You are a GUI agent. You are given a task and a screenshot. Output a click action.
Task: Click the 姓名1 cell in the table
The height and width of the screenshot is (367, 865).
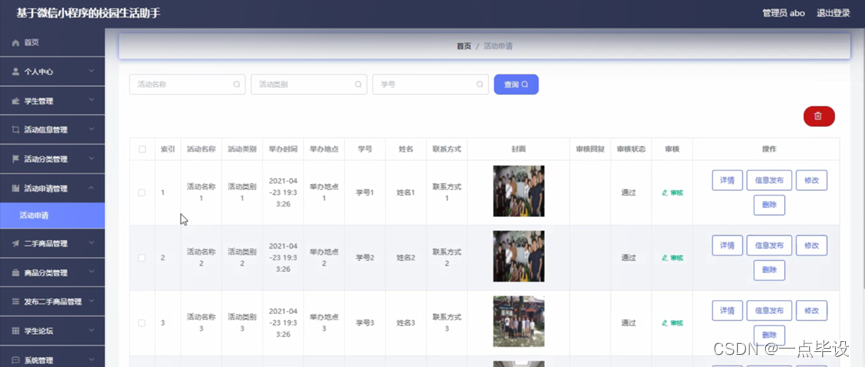pos(405,193)
